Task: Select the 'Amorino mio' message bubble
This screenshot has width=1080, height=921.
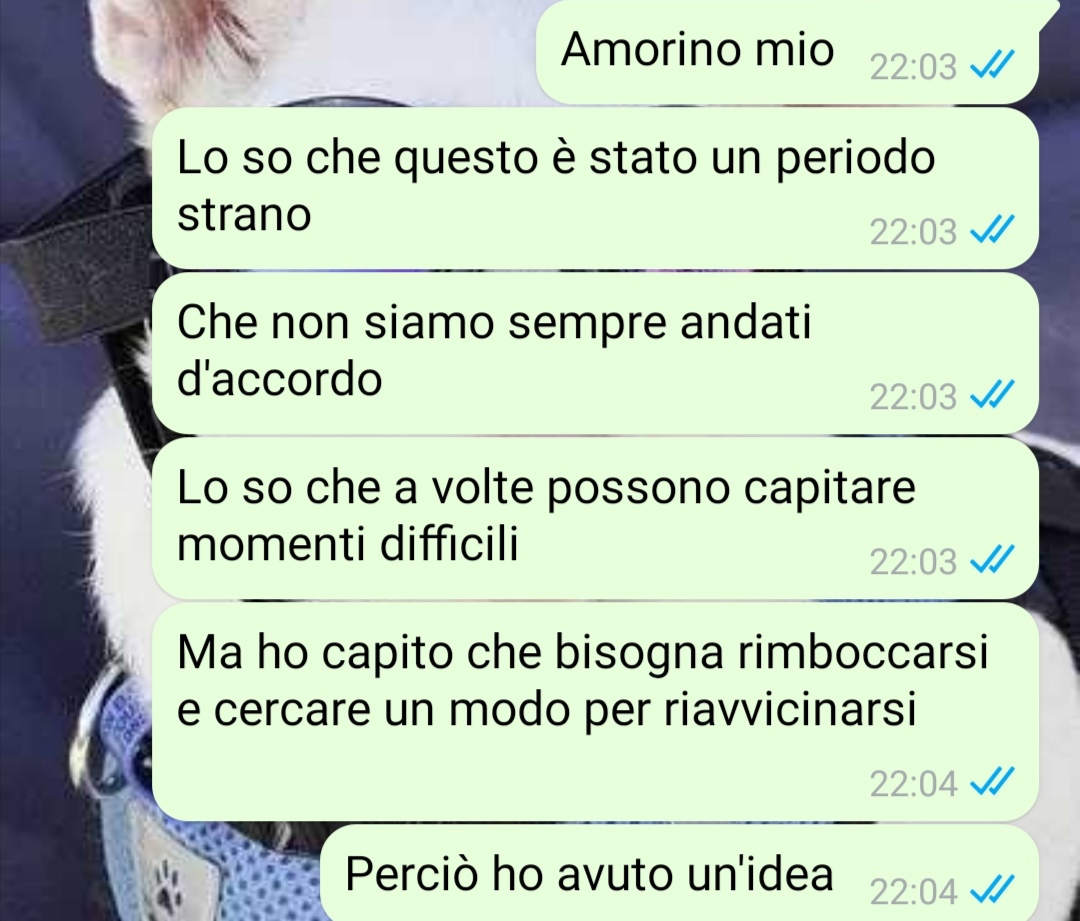Action: [787, 52]
